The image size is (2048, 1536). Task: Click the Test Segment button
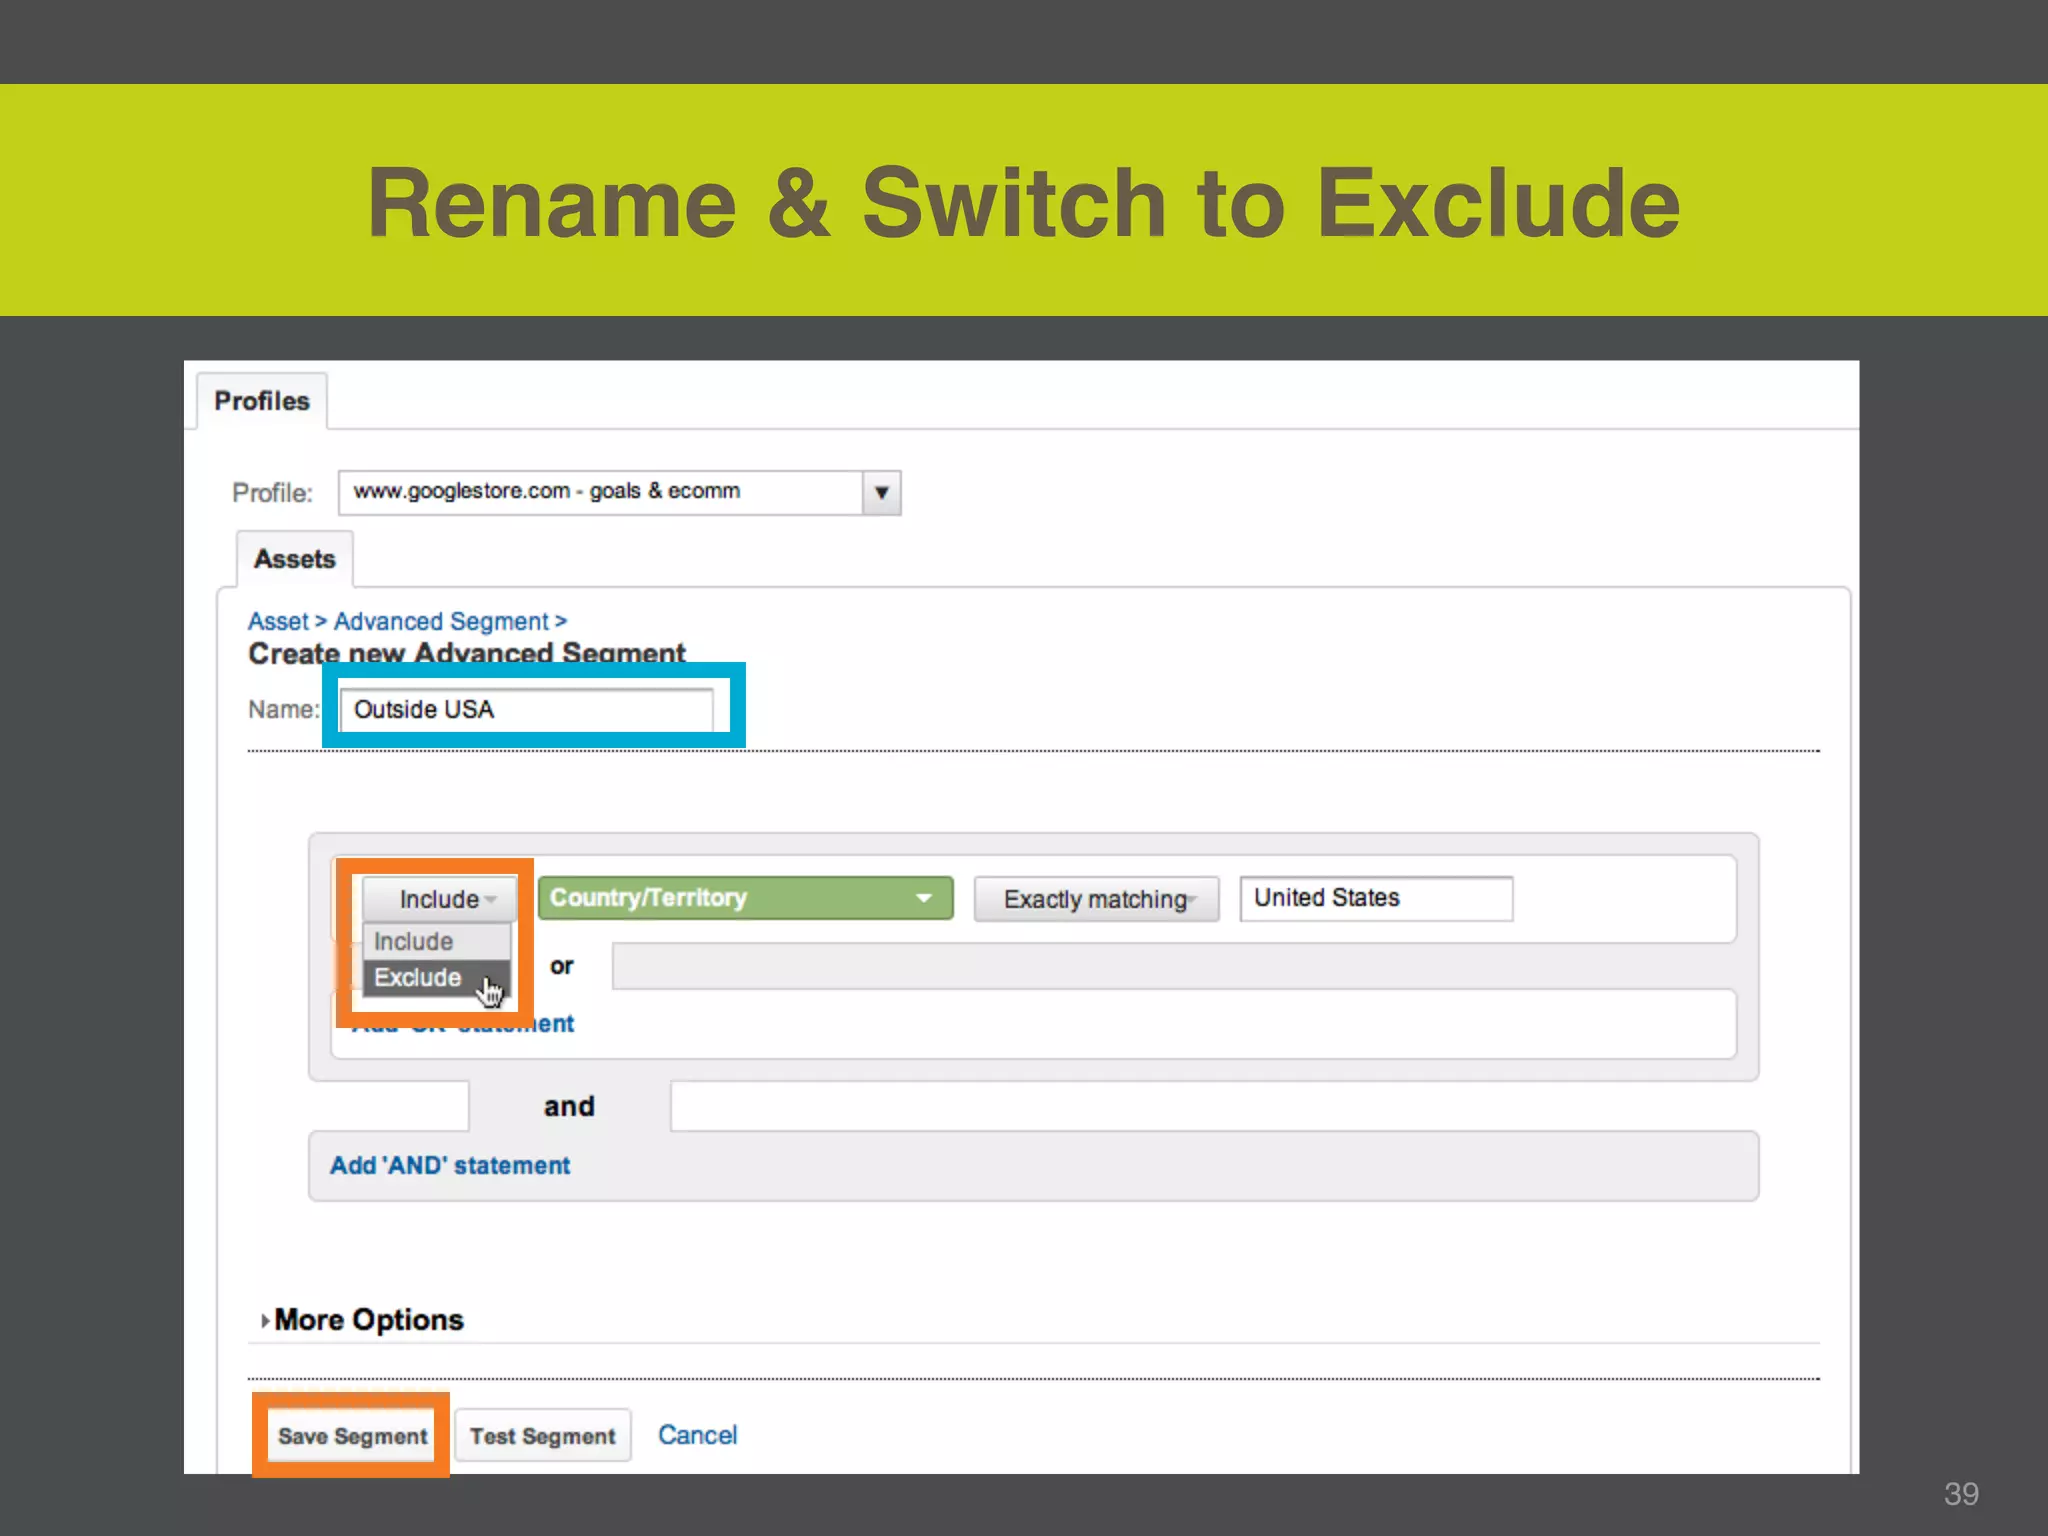pos(543,1436)
